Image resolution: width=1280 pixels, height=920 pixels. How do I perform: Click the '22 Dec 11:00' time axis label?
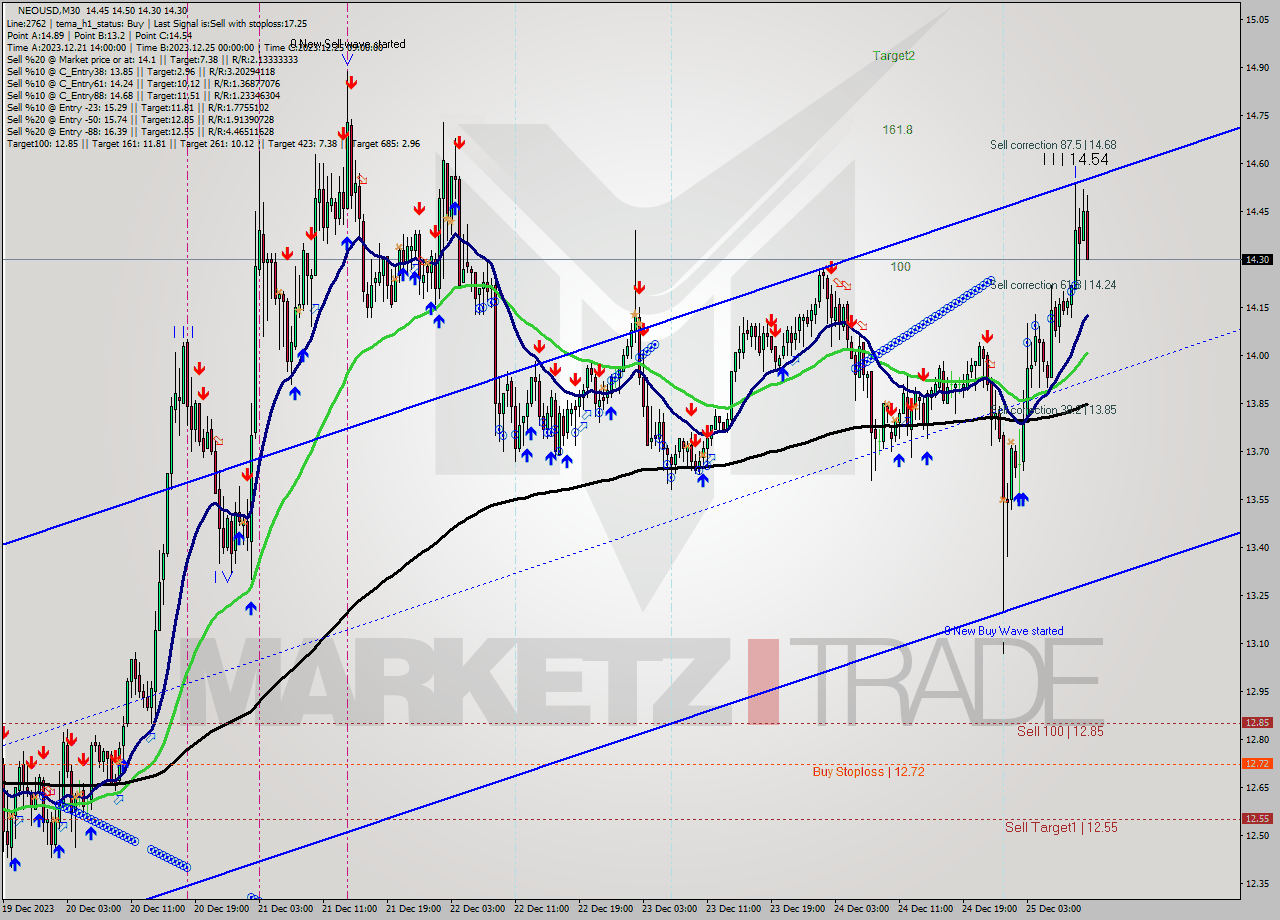tap(542, 909)
